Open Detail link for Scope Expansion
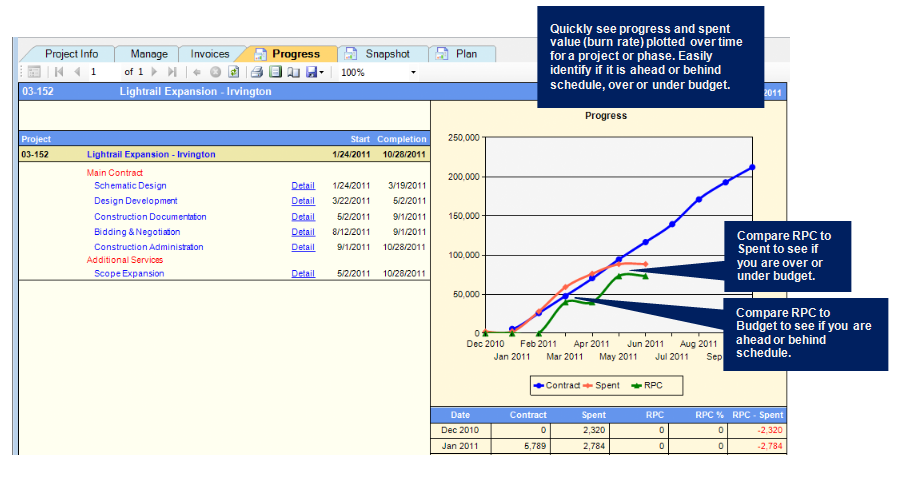 [302, 274]
